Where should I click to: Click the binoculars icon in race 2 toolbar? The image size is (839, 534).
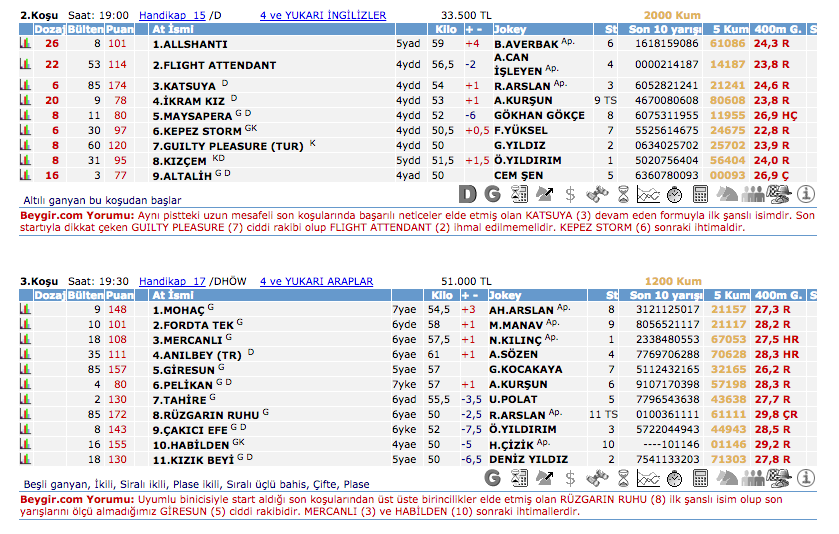point(597,194)
